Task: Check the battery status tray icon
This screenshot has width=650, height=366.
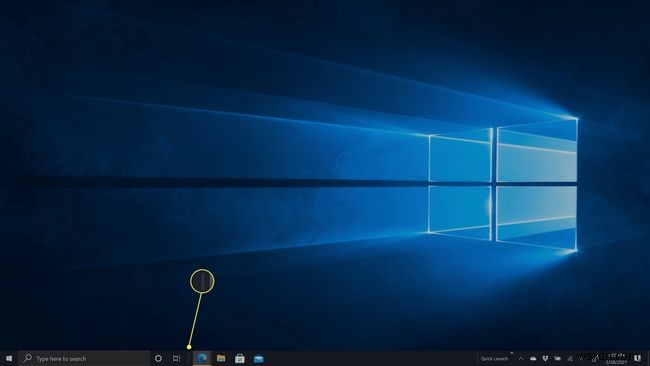Action: click(x=558, y=359)
